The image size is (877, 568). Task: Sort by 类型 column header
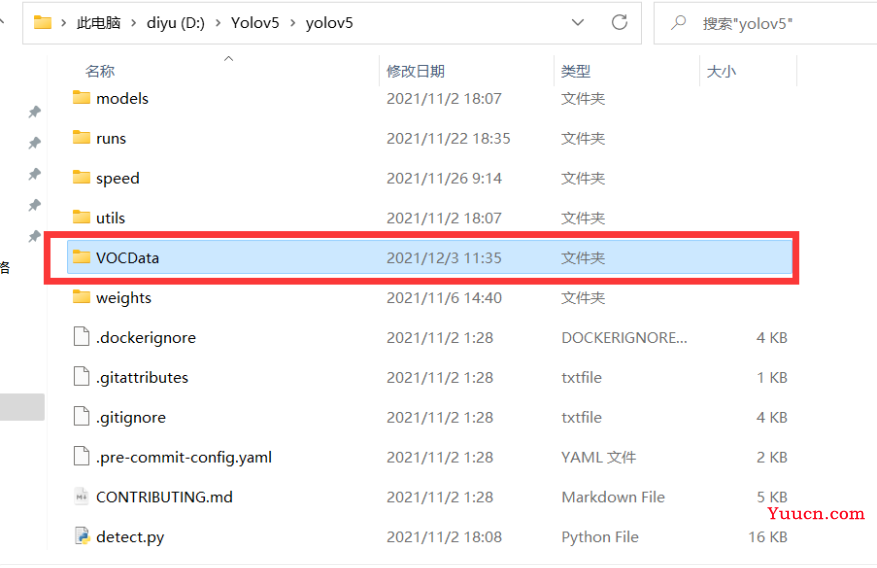pos(576,71)
